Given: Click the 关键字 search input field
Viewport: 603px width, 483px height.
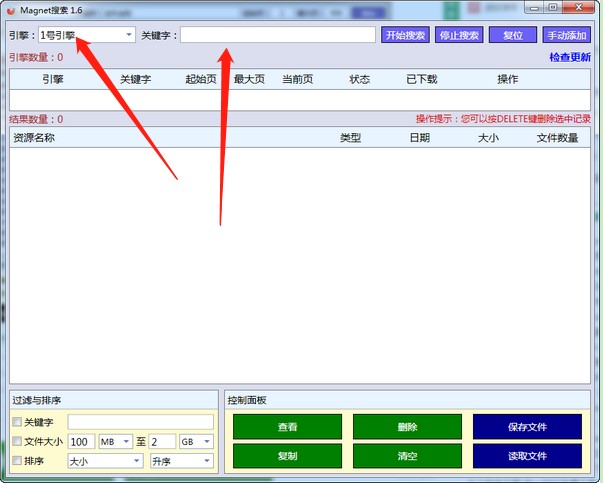Looking at the screenshot, I should (277, 35).
